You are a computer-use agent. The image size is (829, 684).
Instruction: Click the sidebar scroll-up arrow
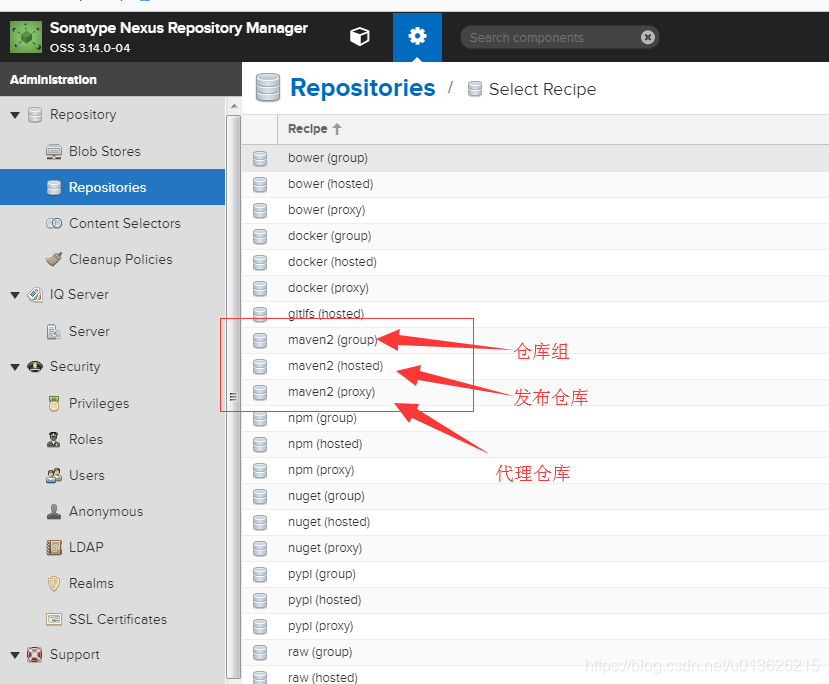[x=234, y=106]
